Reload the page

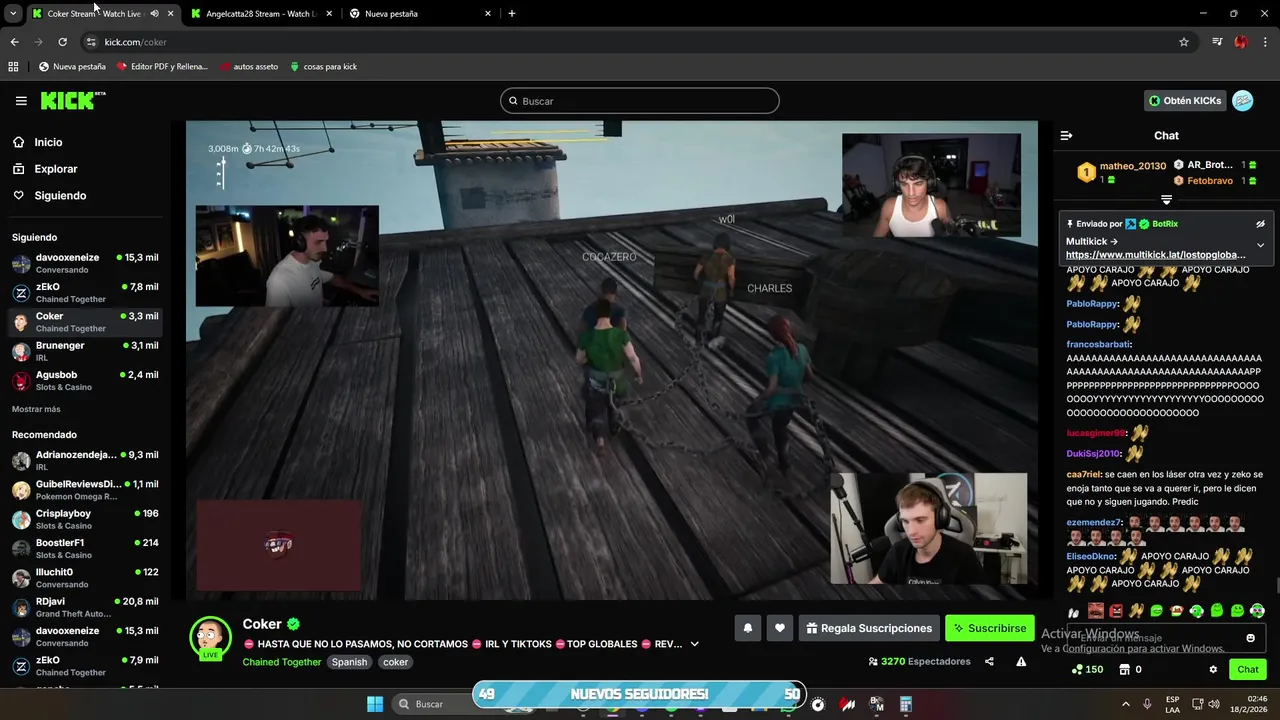point(62,42)
